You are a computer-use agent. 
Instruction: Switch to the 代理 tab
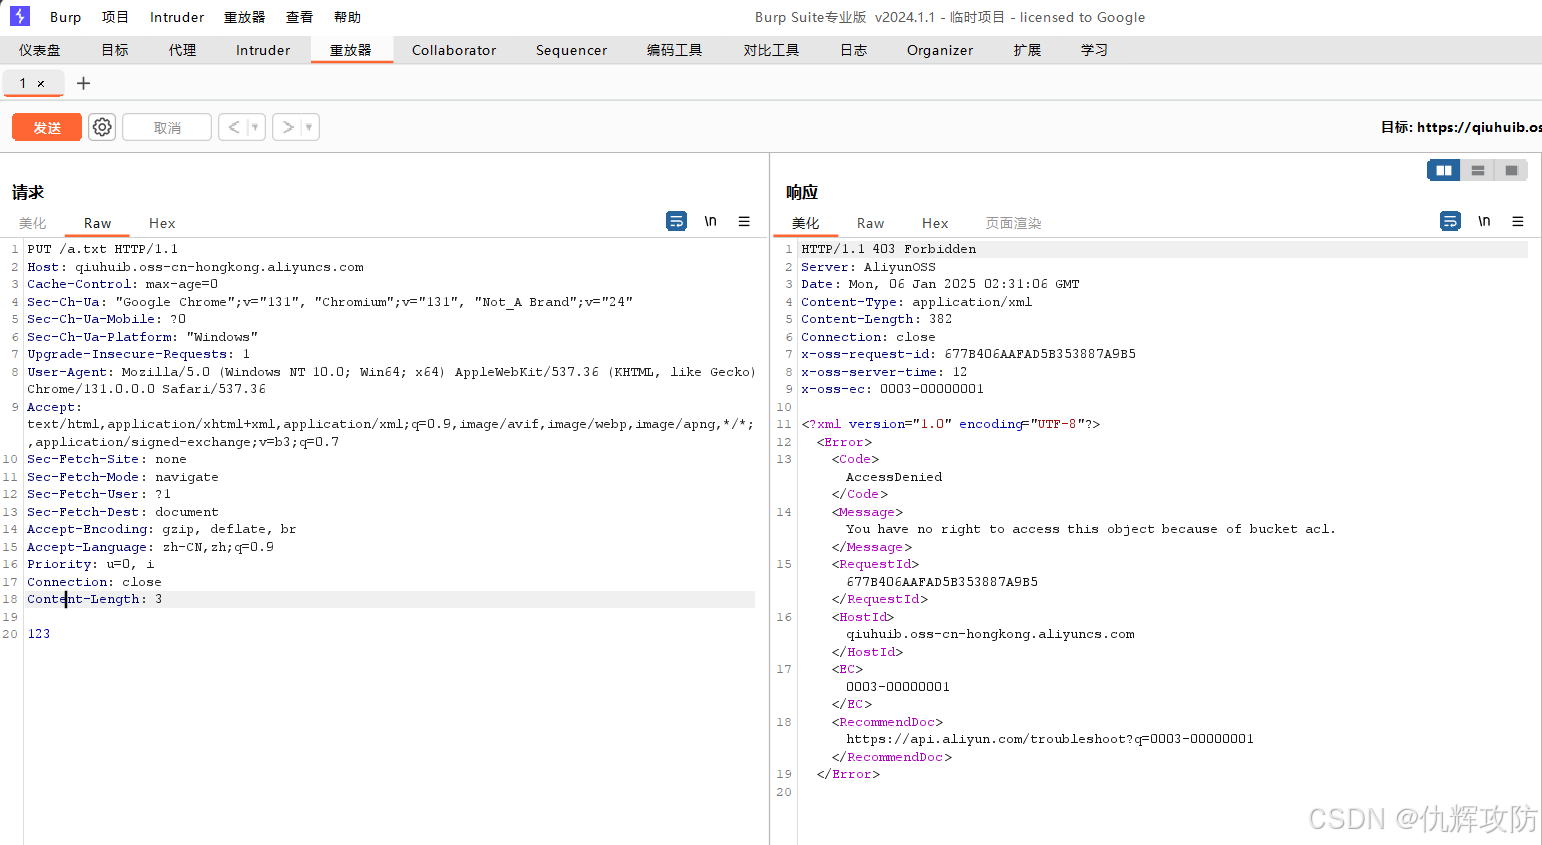click(183, 50)
